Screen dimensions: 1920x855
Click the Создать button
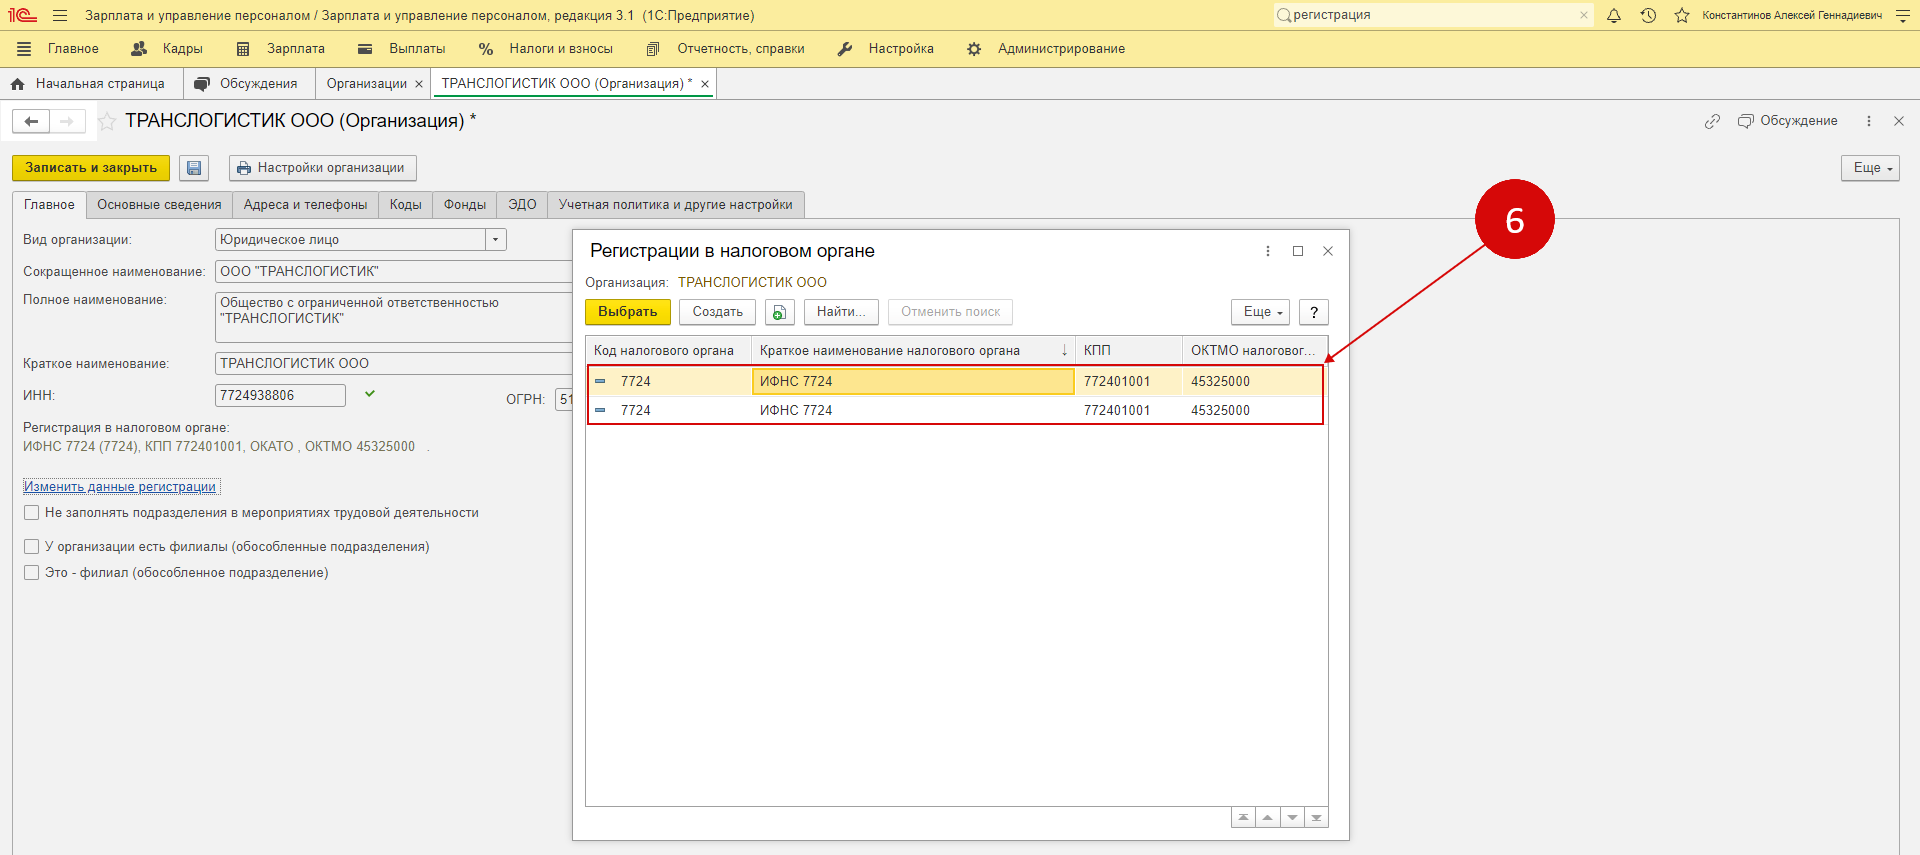tap(718, 312)
